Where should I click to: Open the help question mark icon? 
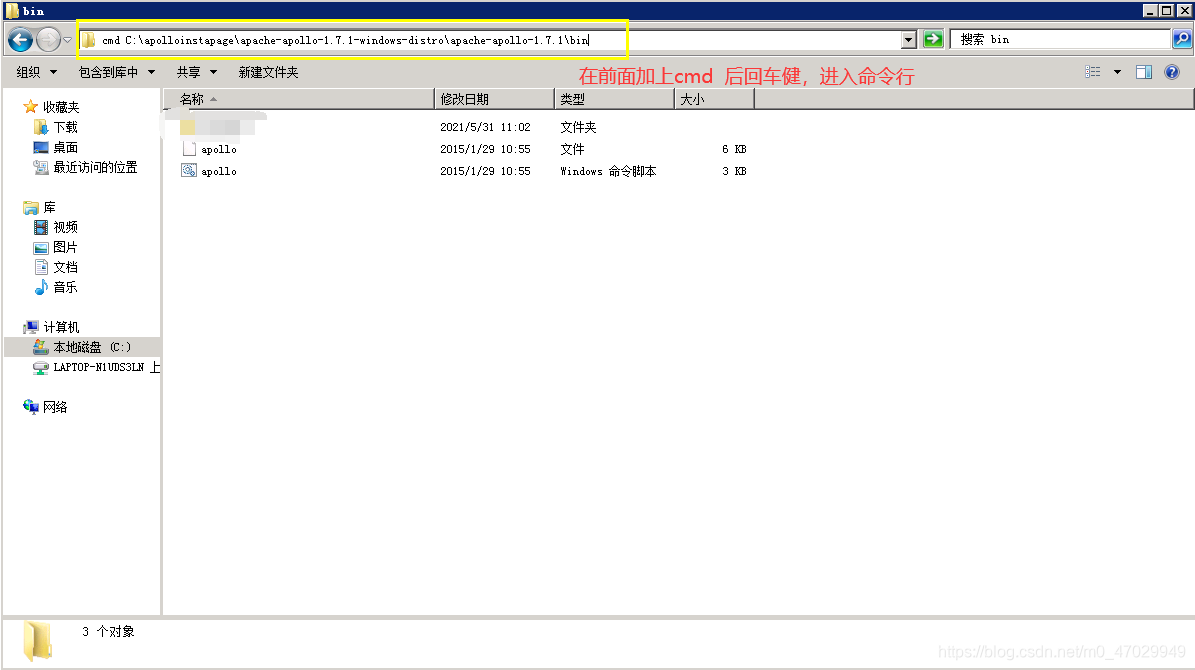tap(1172, 72)
